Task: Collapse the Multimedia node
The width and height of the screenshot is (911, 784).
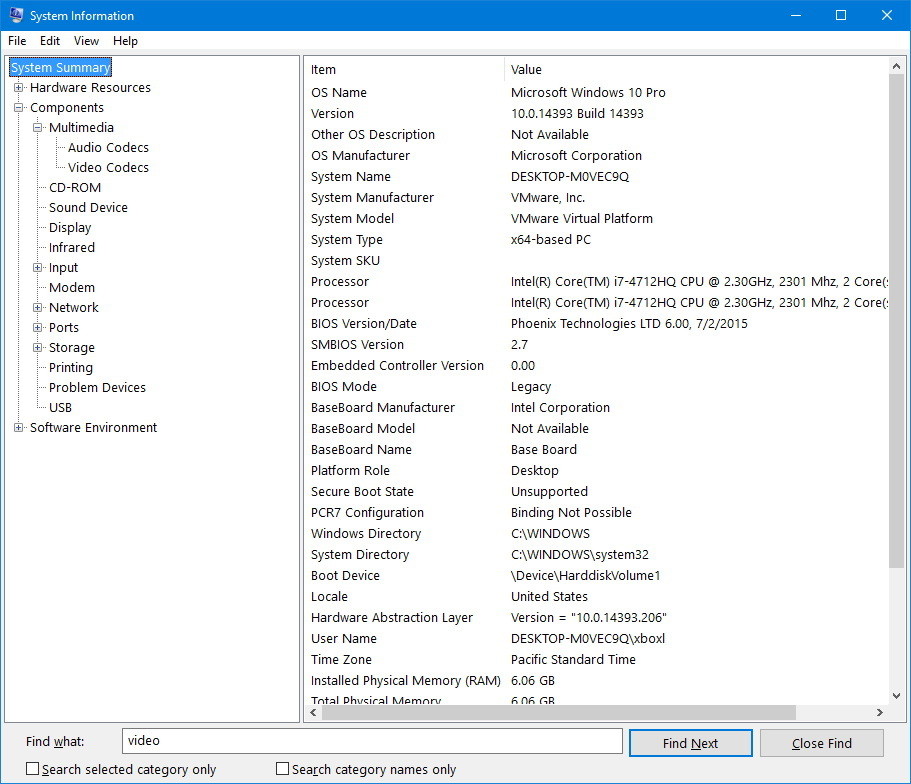Action: 38,127
